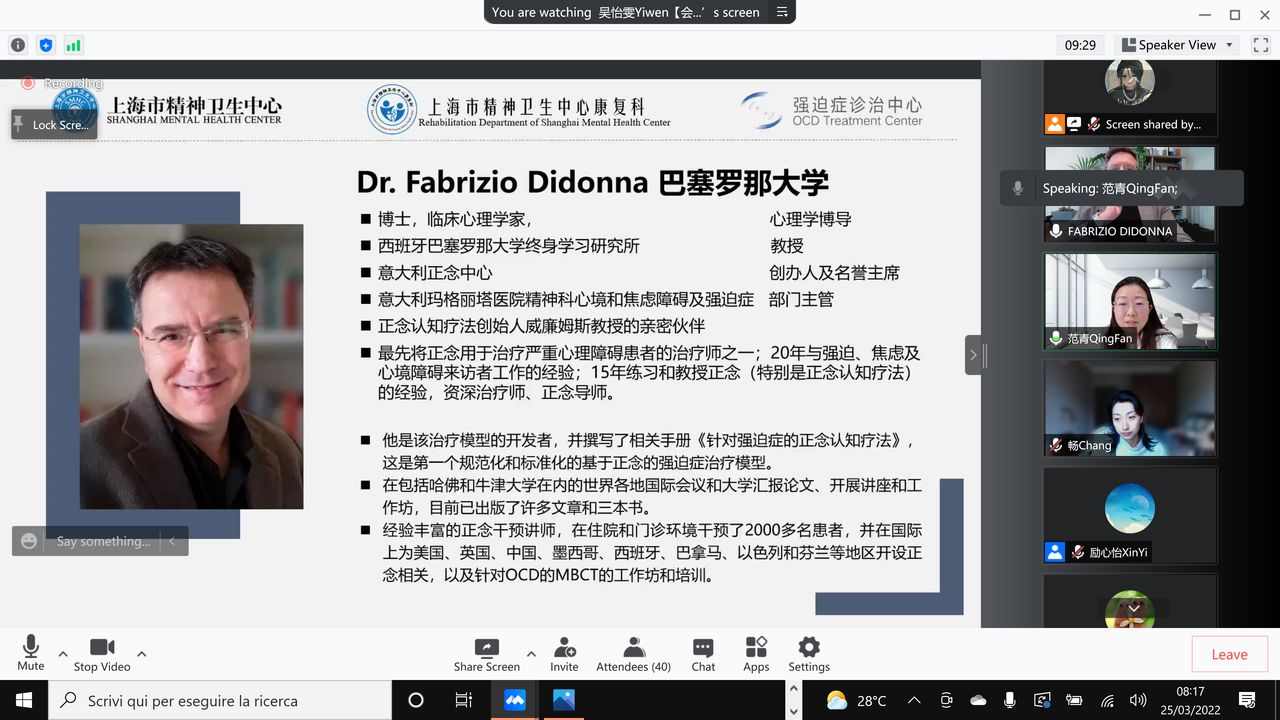Expand audio options arrow beside Mute
This screenshot has width=1280, height=720.
63,654
